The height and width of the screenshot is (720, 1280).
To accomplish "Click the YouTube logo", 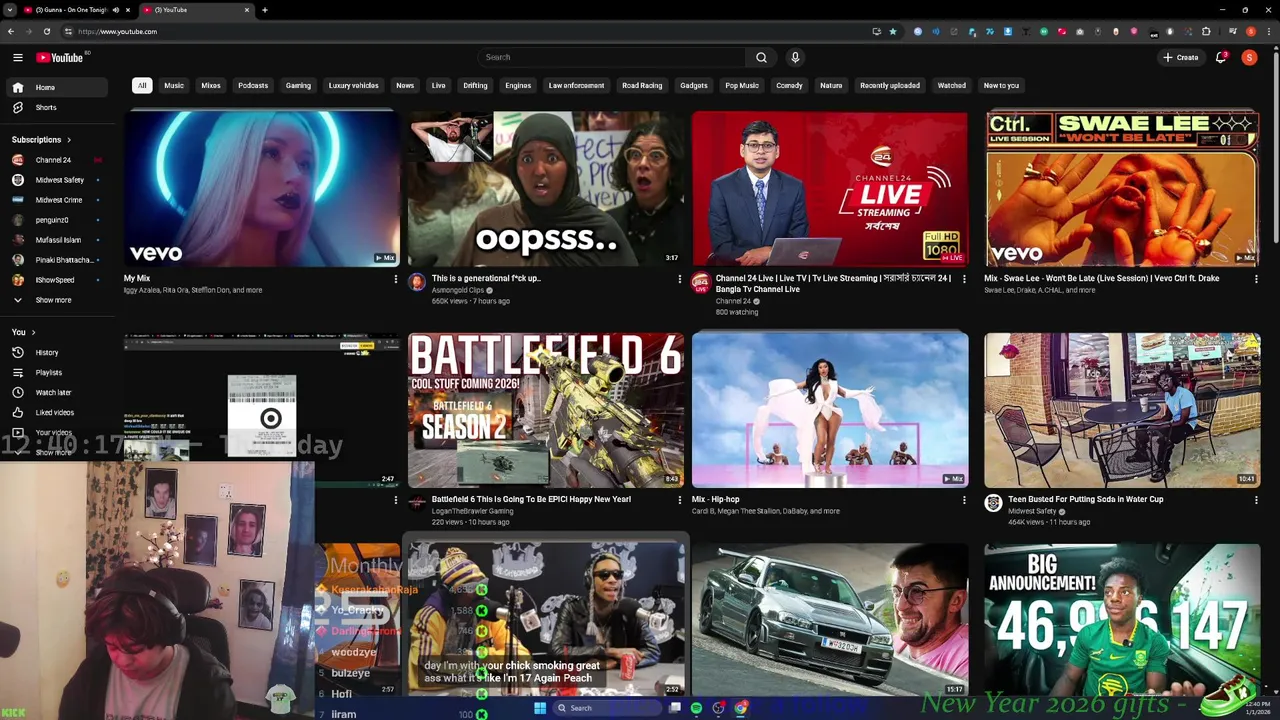I will point(60,57).
